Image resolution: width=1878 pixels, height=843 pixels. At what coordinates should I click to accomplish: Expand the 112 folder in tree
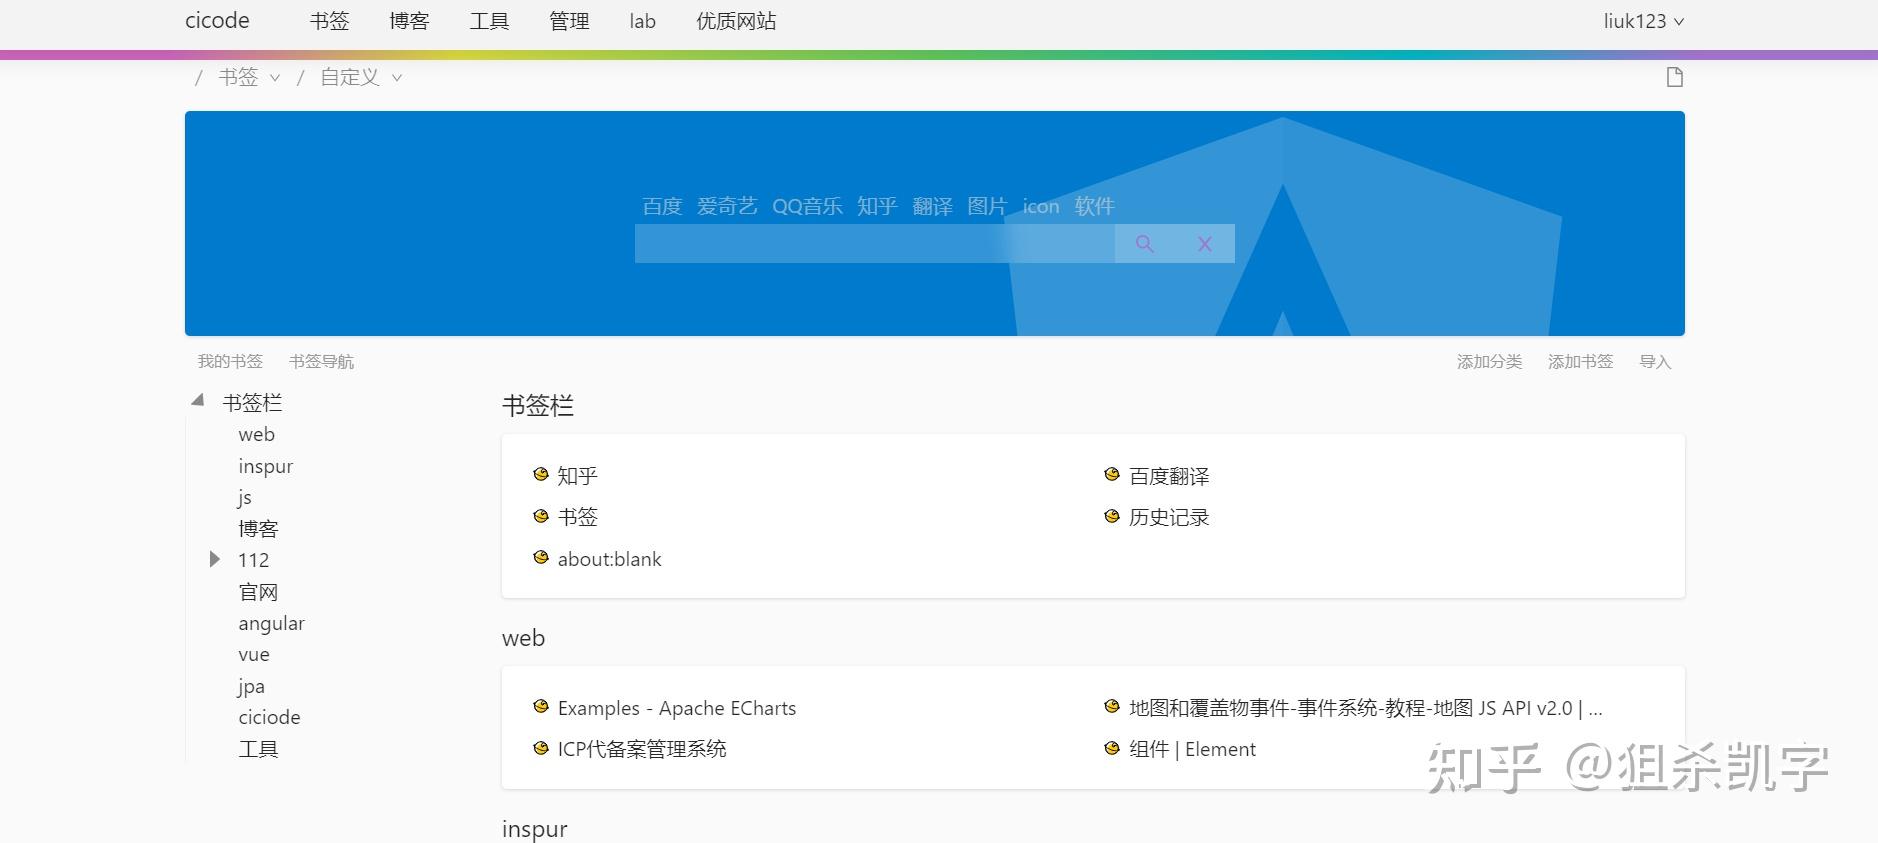[214, 559]
